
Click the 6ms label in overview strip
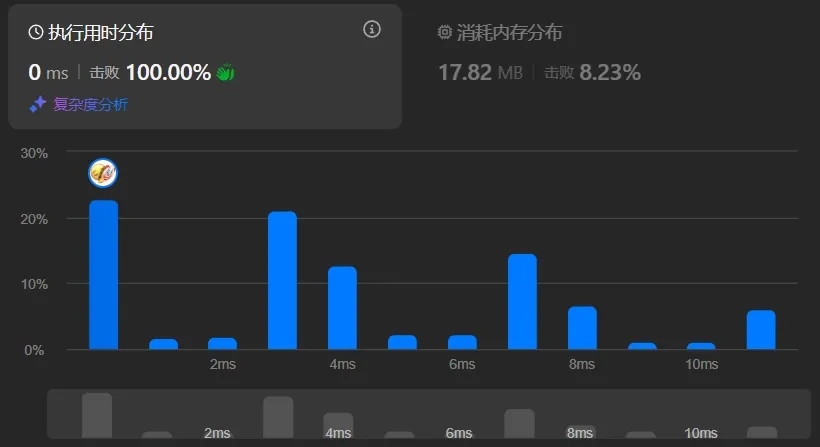pyautogui.click(x=459, y=433)
